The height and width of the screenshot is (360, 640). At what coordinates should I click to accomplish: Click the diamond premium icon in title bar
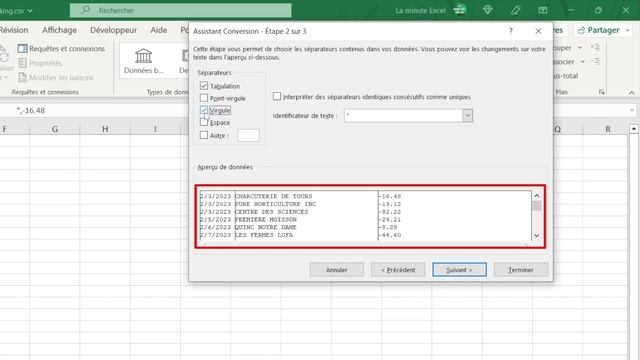488,10
